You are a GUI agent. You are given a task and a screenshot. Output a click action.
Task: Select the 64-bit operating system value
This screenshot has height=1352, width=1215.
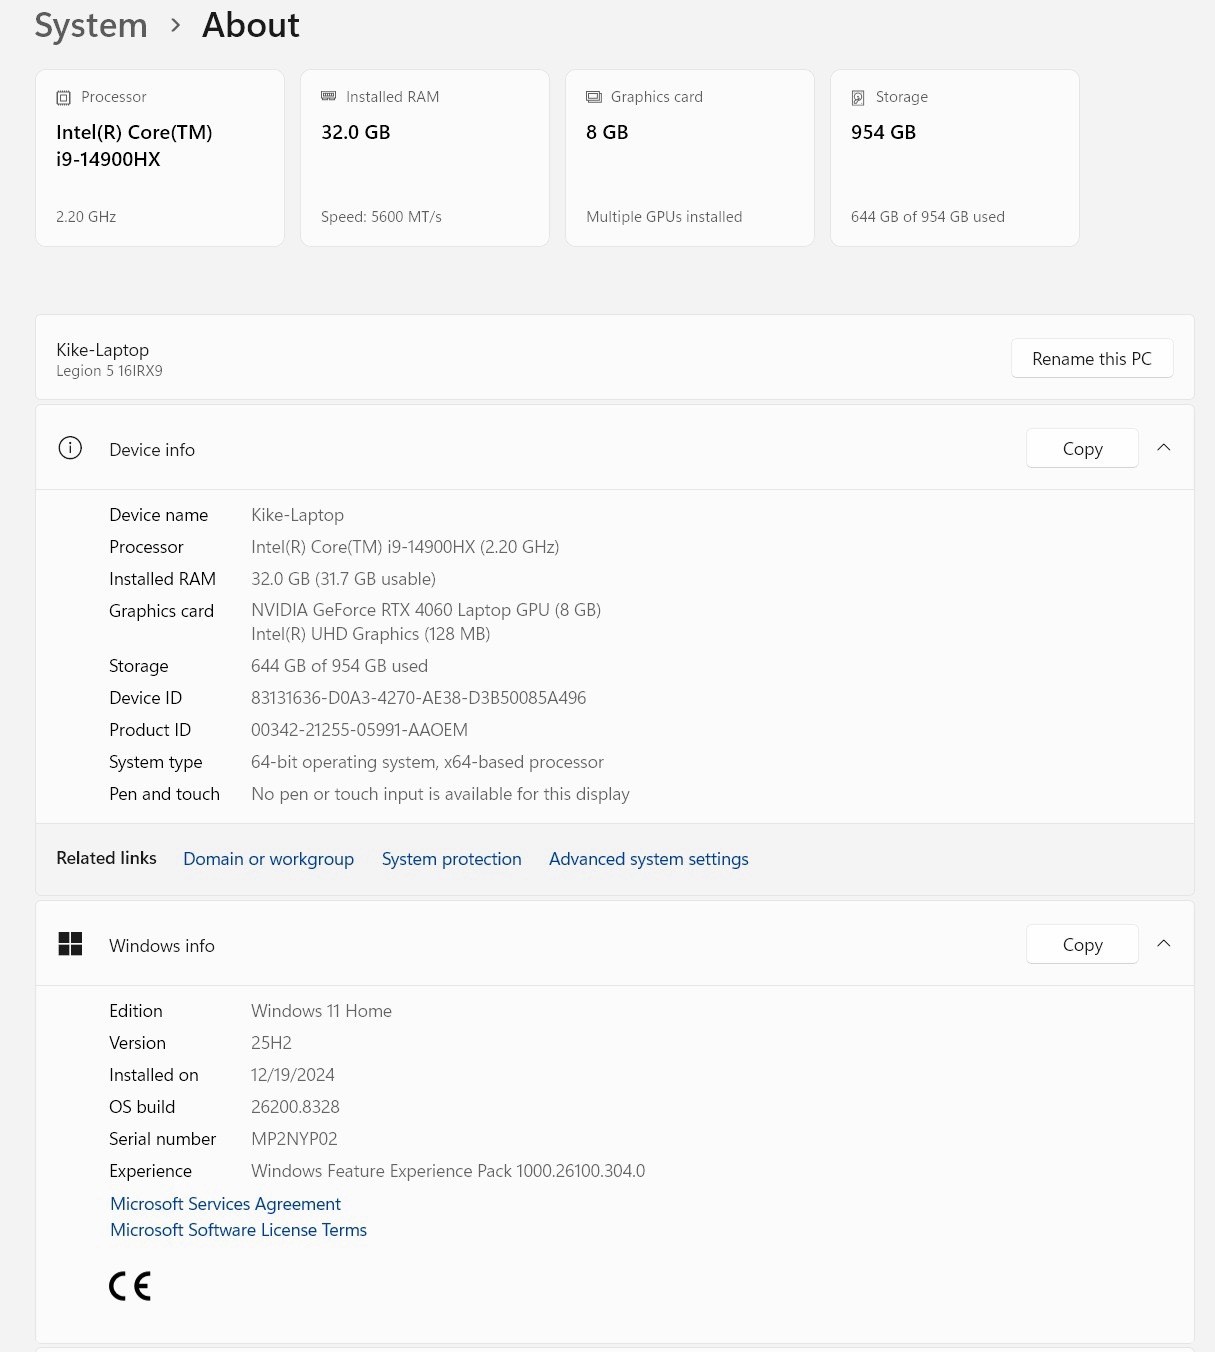point(427,762)
